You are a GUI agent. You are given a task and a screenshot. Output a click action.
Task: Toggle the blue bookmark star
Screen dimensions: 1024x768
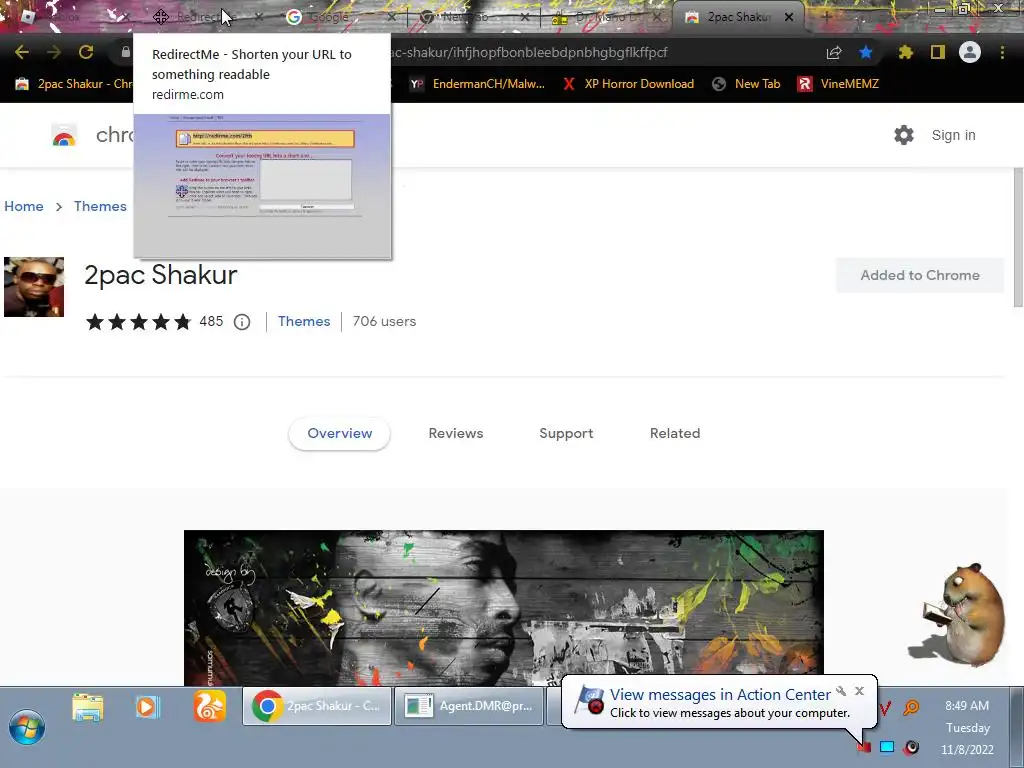click(866, 52)
